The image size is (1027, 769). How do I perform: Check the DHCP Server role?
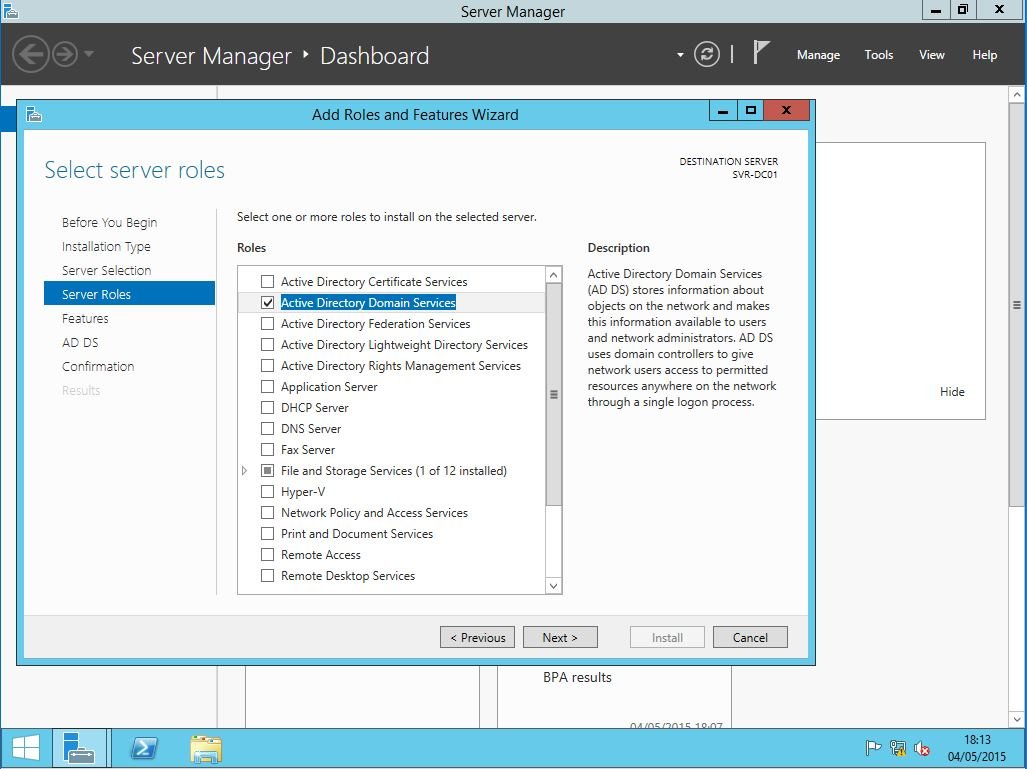267,408
